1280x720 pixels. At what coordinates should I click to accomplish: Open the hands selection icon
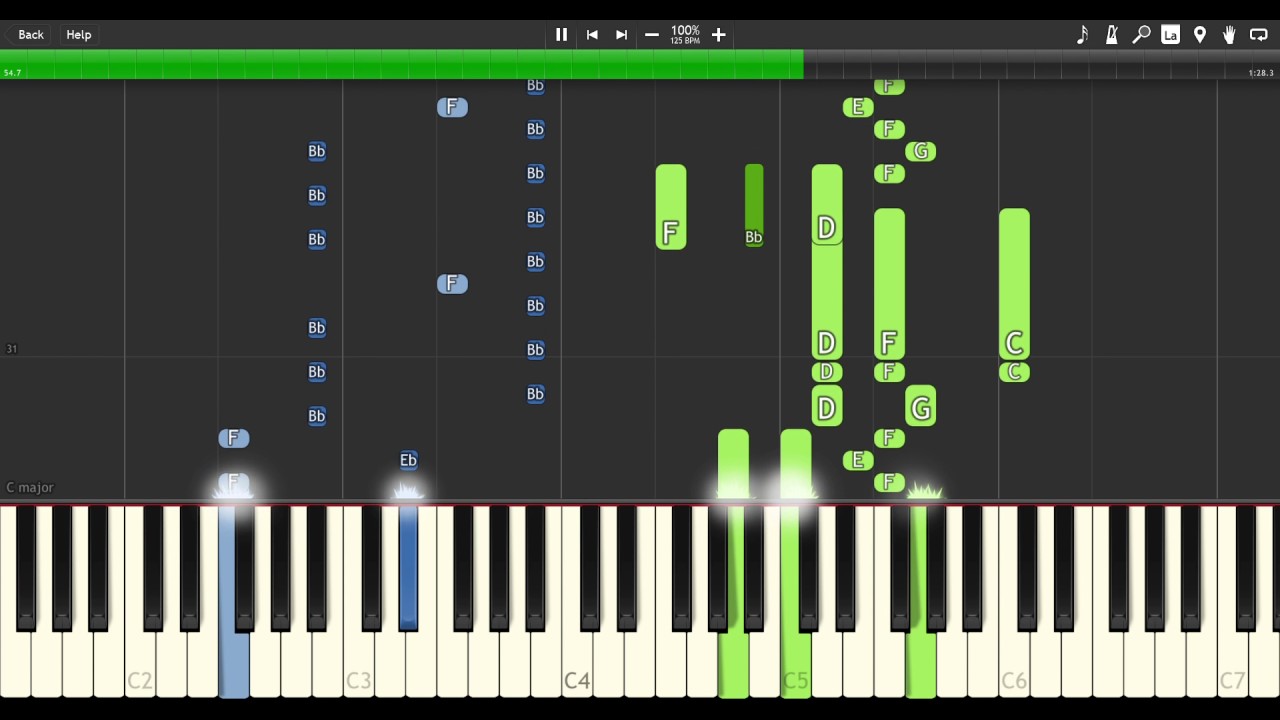pyautogui.click(x=1229, y=35)
